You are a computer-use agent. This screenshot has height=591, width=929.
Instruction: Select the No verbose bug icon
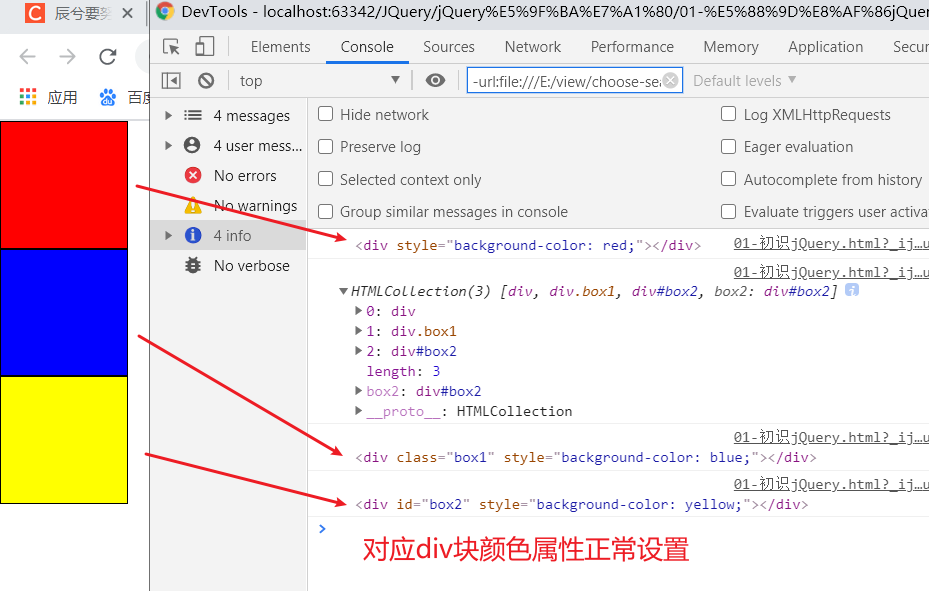[x=193, y=265]
